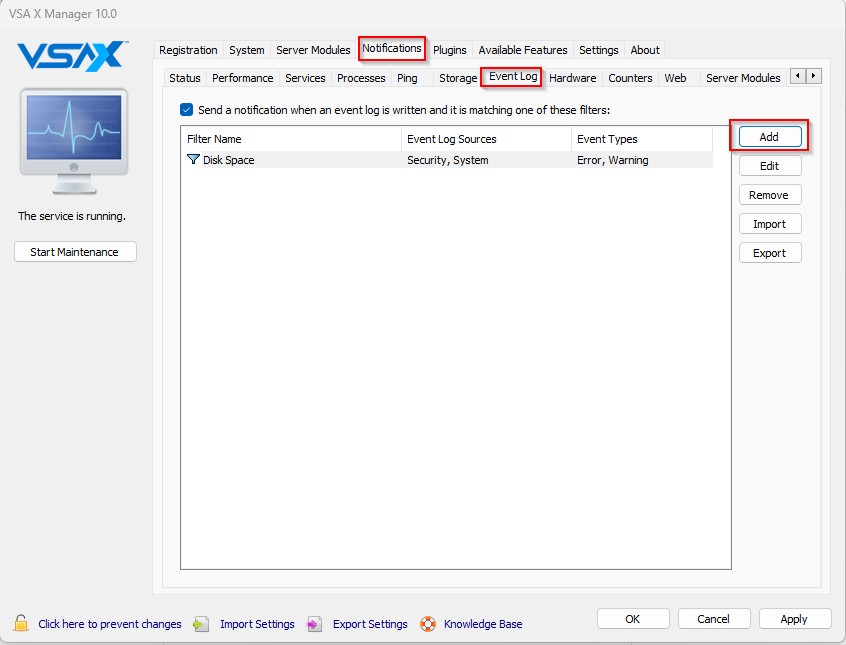This screenshot has height=645, width=846.
Task: Select the Notifications tab
Action: click(x=392, y=48)
